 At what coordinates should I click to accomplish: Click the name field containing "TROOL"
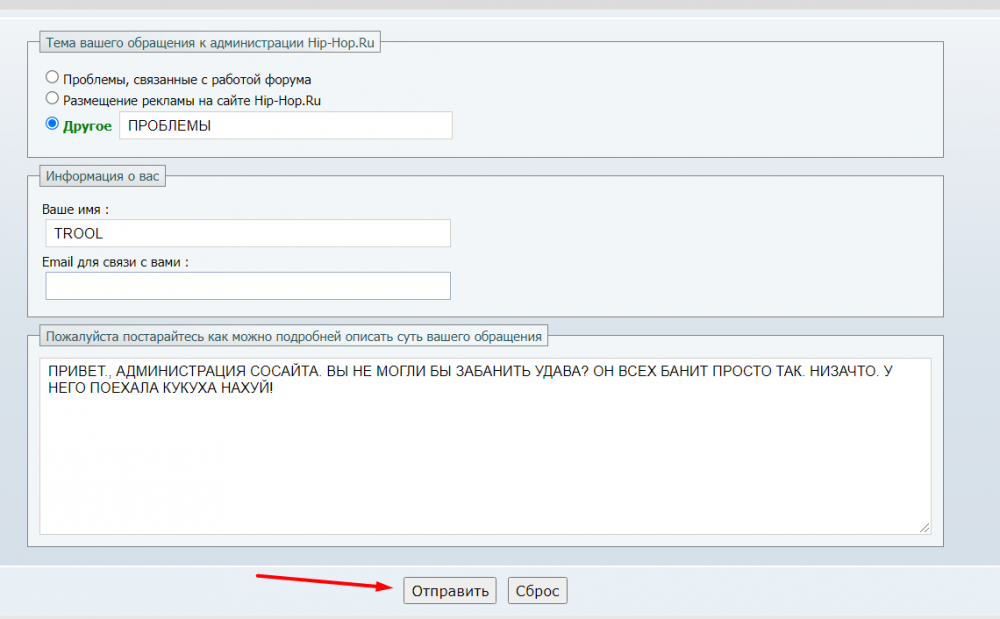click(x=248, y=233)
